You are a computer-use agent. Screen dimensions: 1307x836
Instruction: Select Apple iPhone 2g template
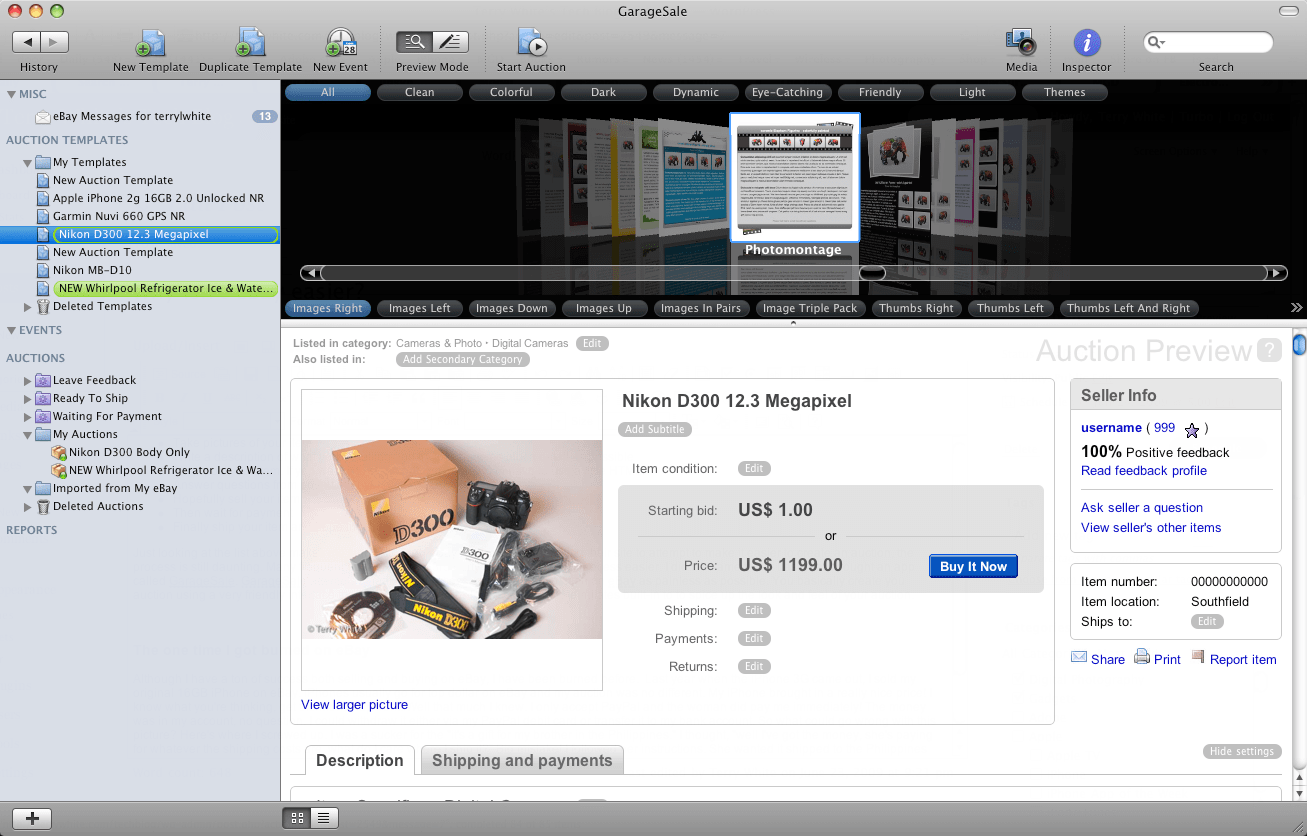coord(158,198)
